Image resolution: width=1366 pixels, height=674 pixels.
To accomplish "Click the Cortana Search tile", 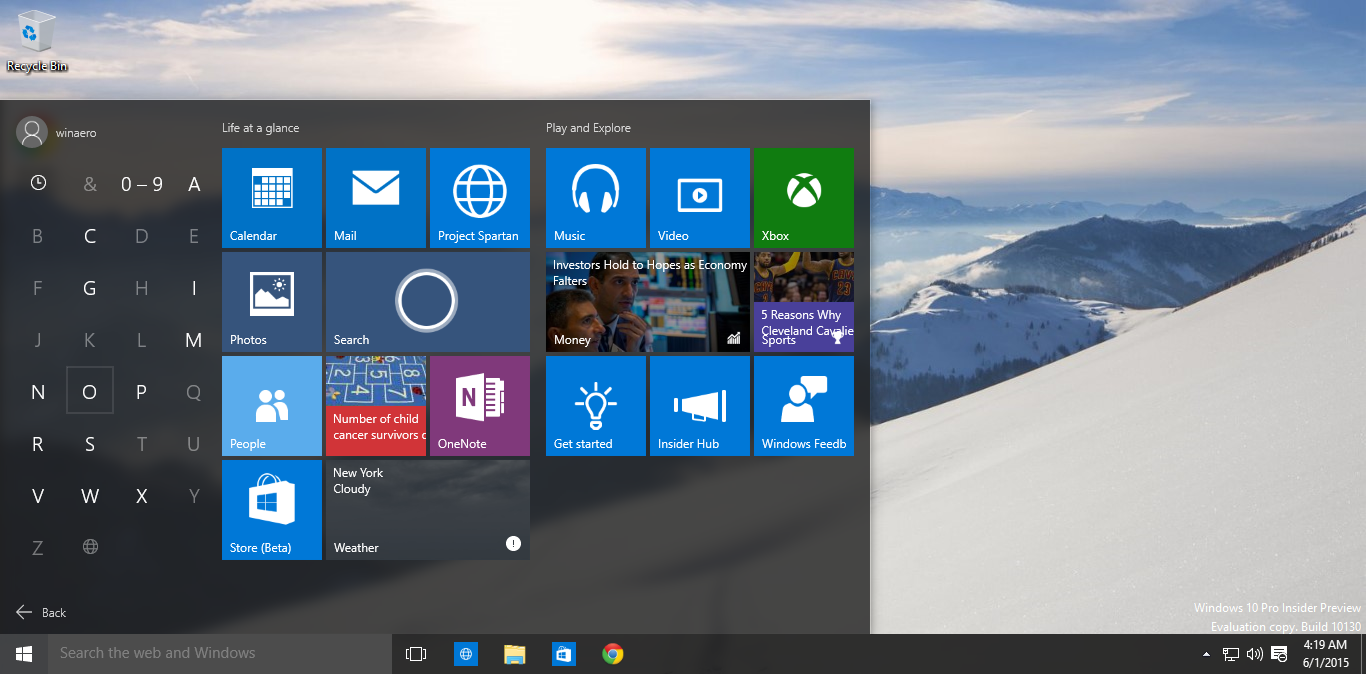I will (427, 301).
